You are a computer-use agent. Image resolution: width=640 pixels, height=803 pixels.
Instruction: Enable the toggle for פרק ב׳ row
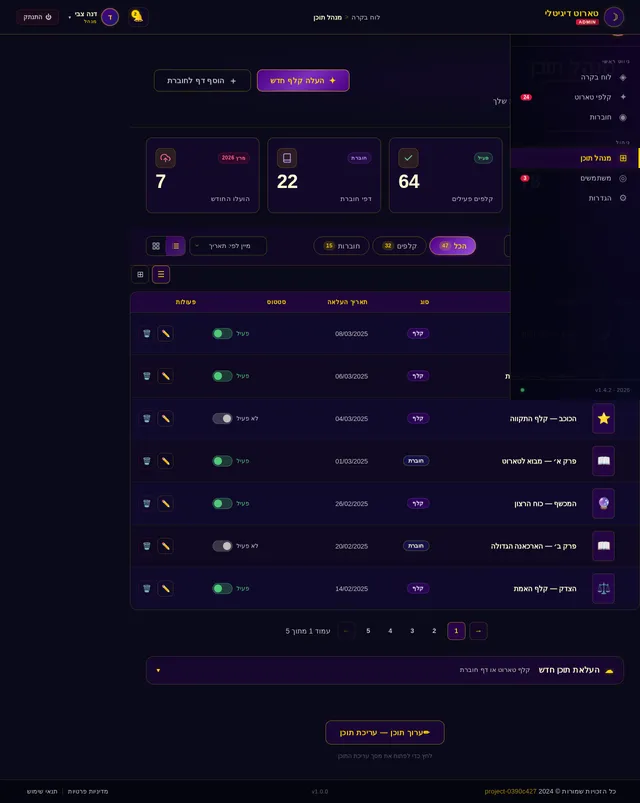pyautogui.click(x=222, y=546)
